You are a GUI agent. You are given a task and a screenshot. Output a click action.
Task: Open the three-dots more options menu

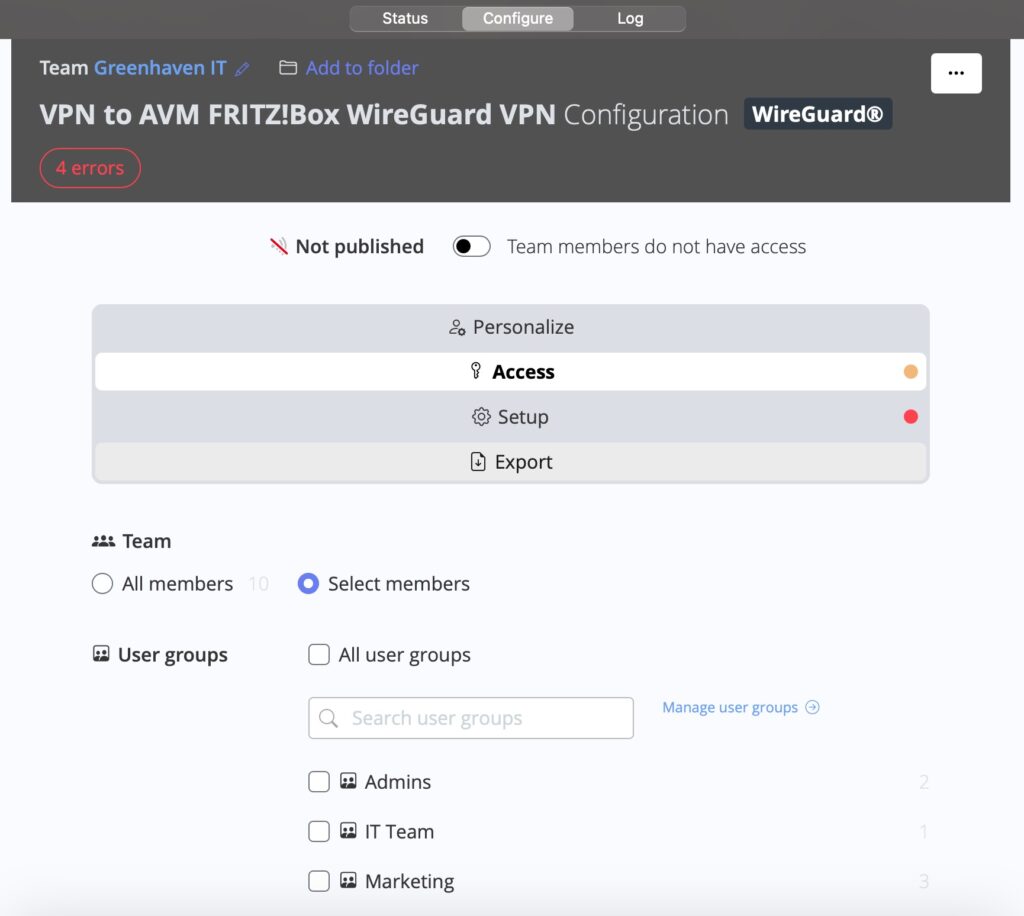coord(956,73)
